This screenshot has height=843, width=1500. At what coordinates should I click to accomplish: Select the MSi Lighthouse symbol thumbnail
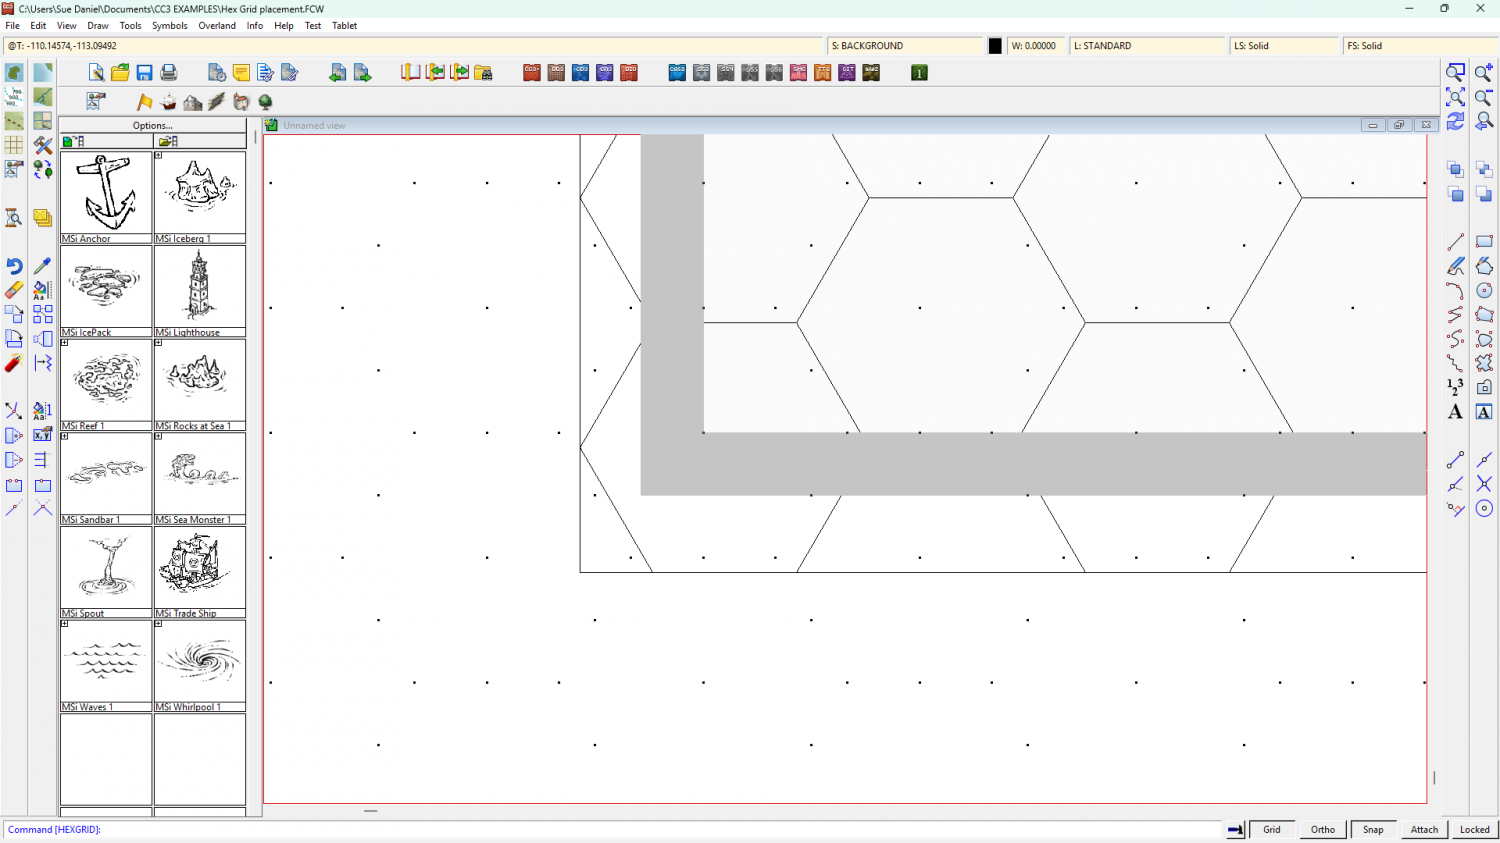(200, 286)
